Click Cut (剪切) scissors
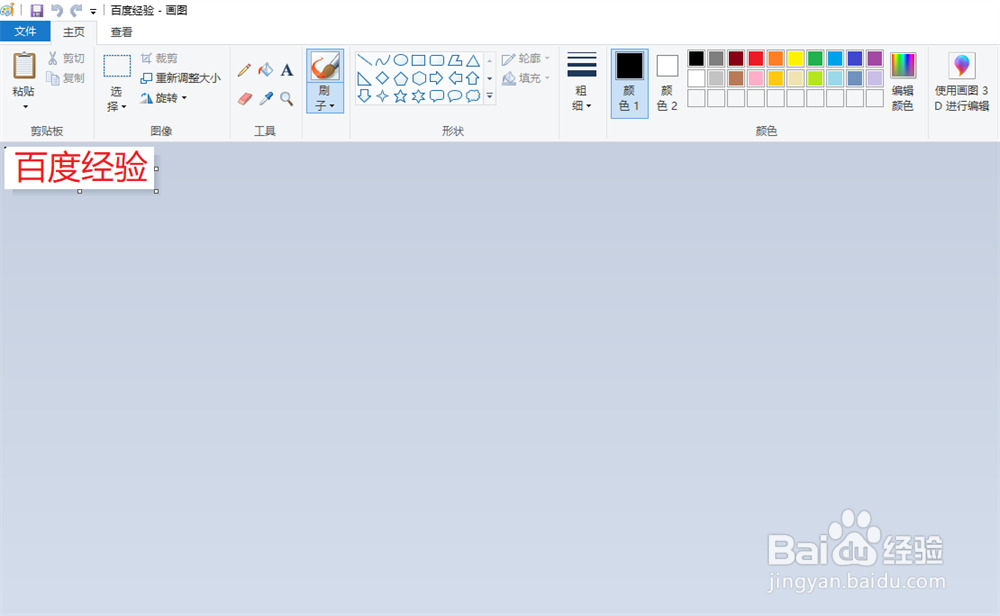This screenshot has width=1000, height=616. pyautogui.click(x=66, y=58)
